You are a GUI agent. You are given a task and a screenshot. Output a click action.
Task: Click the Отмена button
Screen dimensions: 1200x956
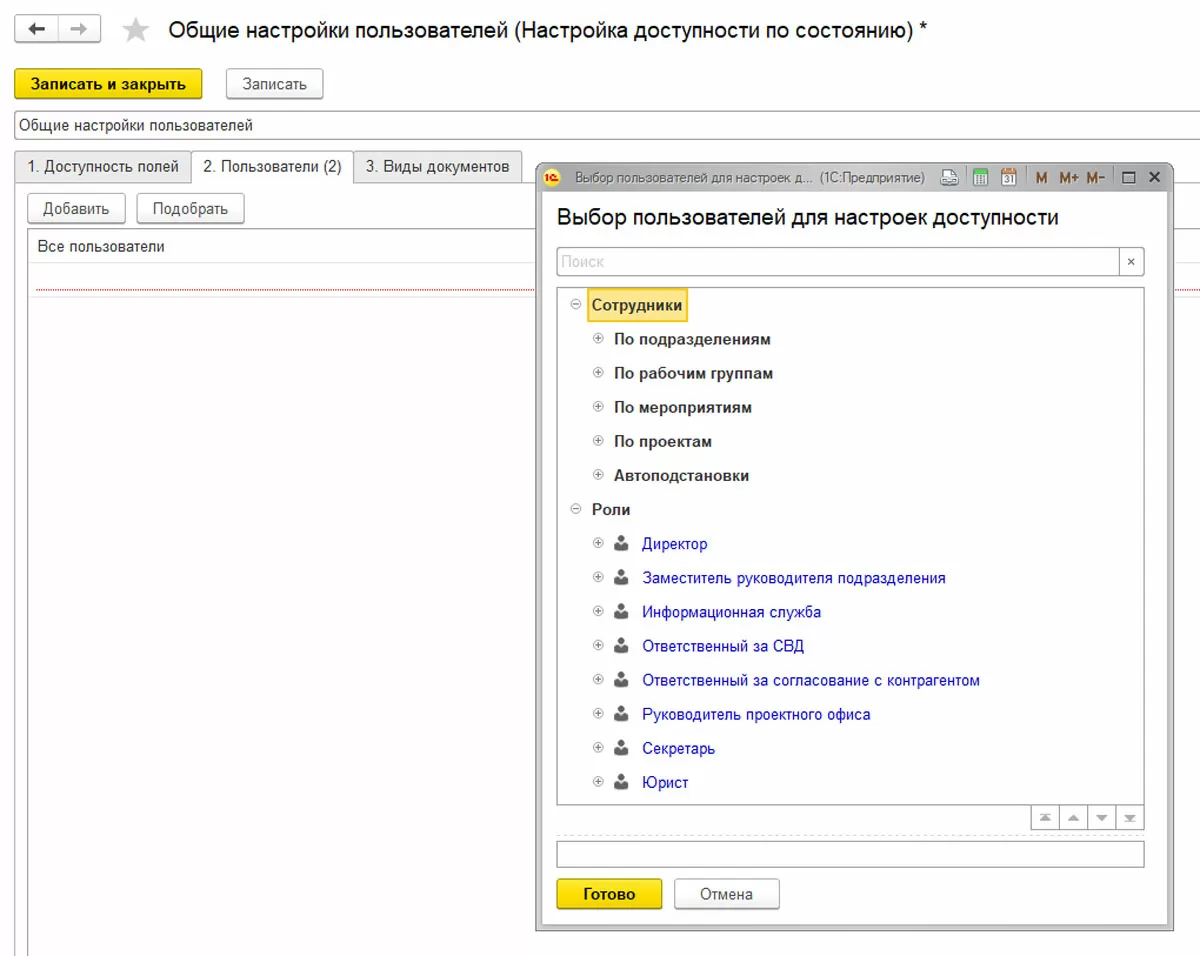point(726,894)
